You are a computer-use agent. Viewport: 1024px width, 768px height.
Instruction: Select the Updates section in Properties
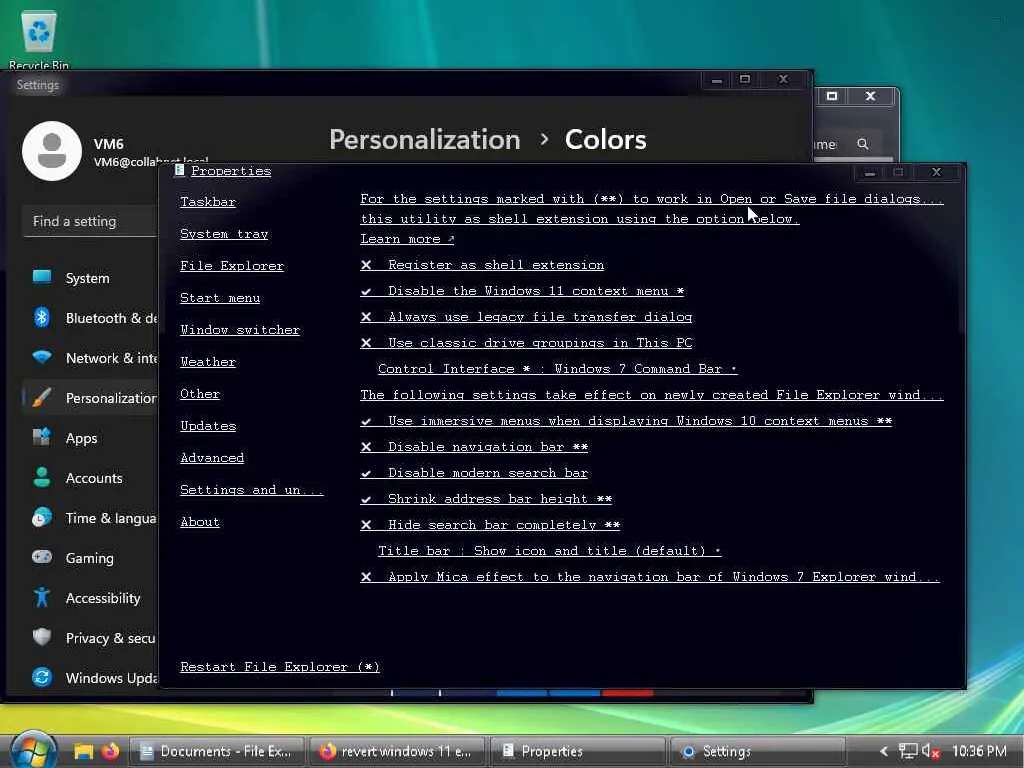pos(208,426)
